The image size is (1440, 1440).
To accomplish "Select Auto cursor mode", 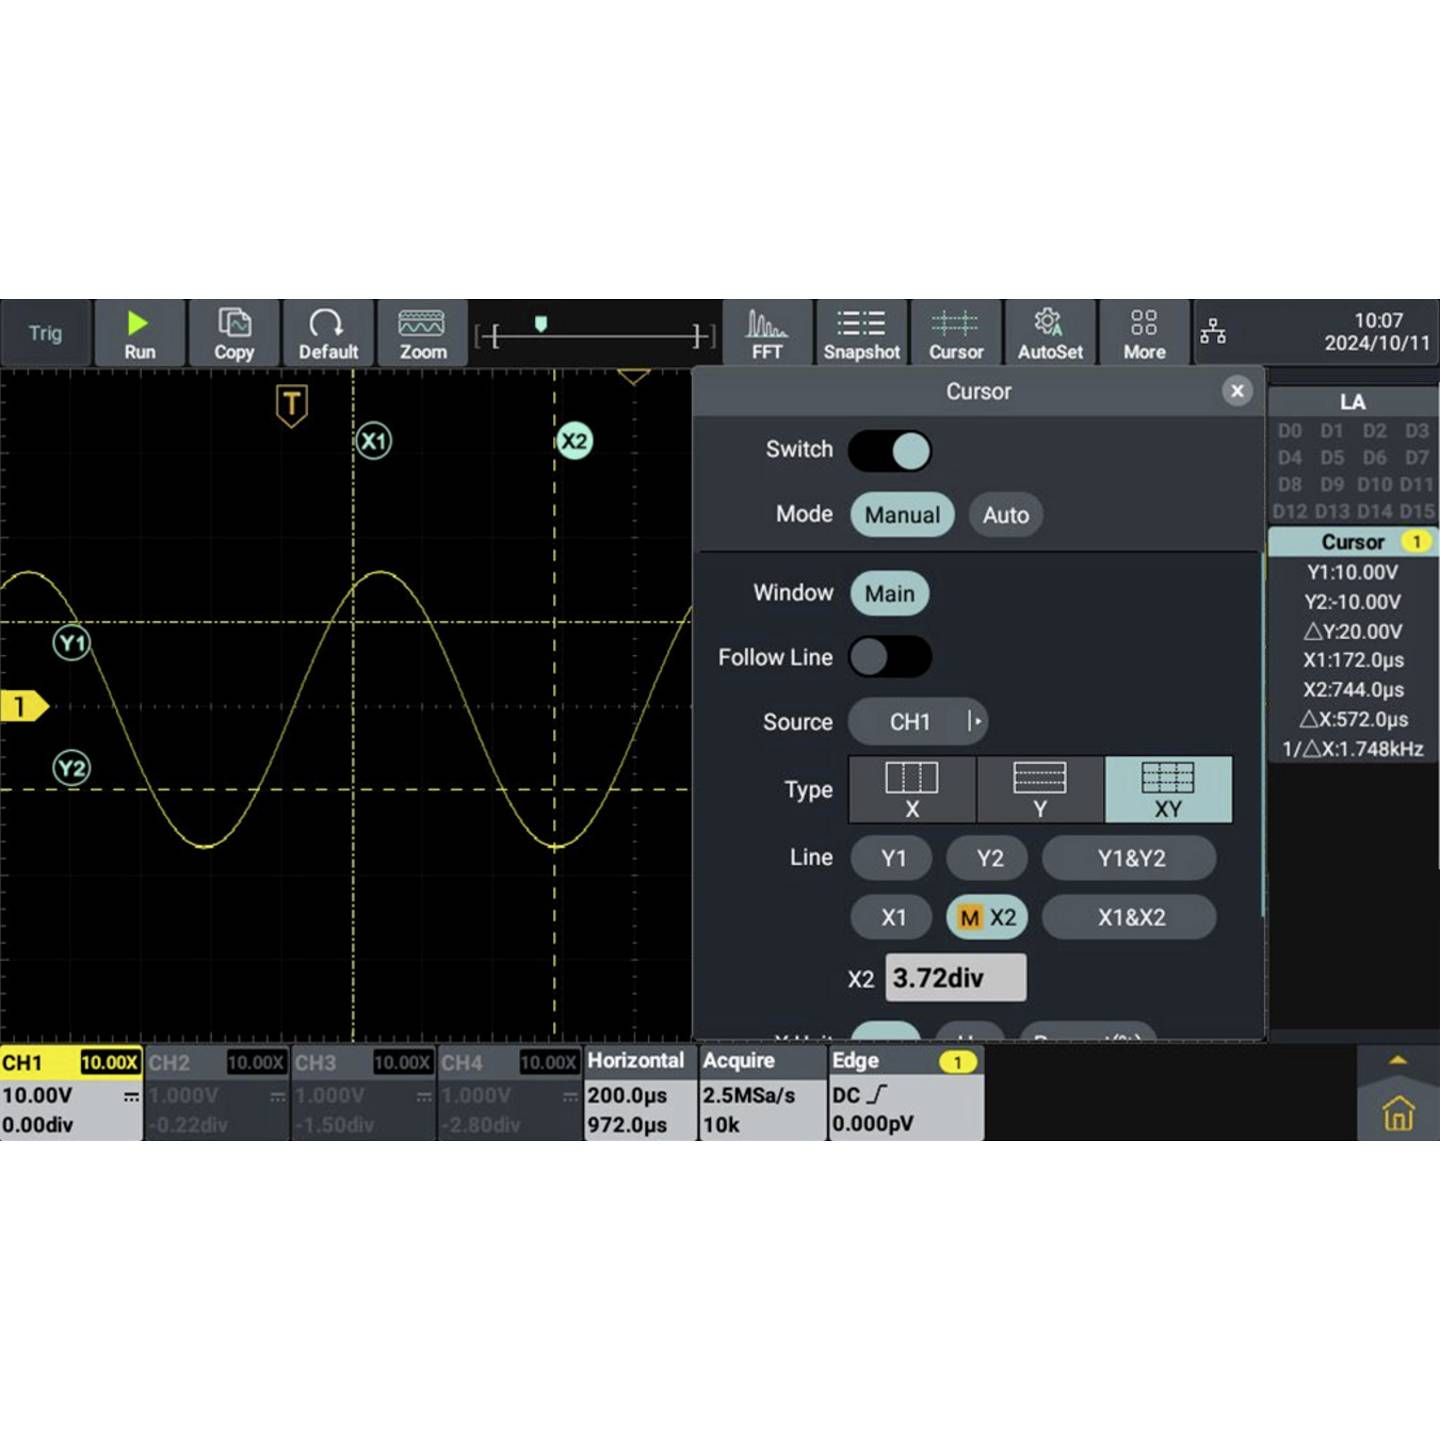I will [1005, 515].
